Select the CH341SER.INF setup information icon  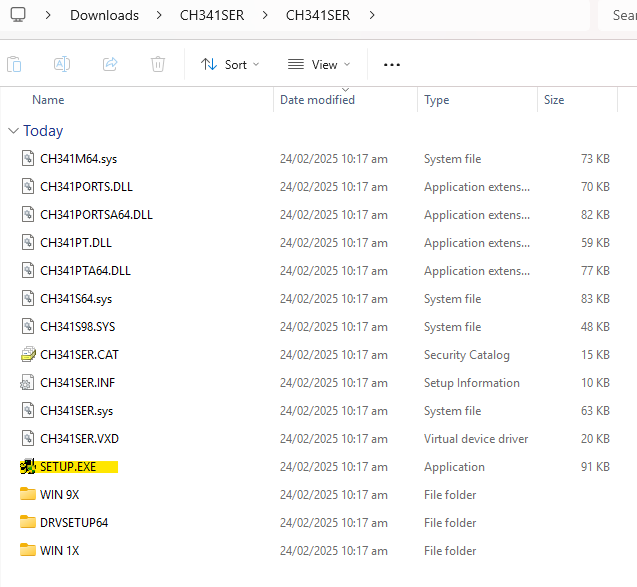pyautogui.click(x=27, y=383)
